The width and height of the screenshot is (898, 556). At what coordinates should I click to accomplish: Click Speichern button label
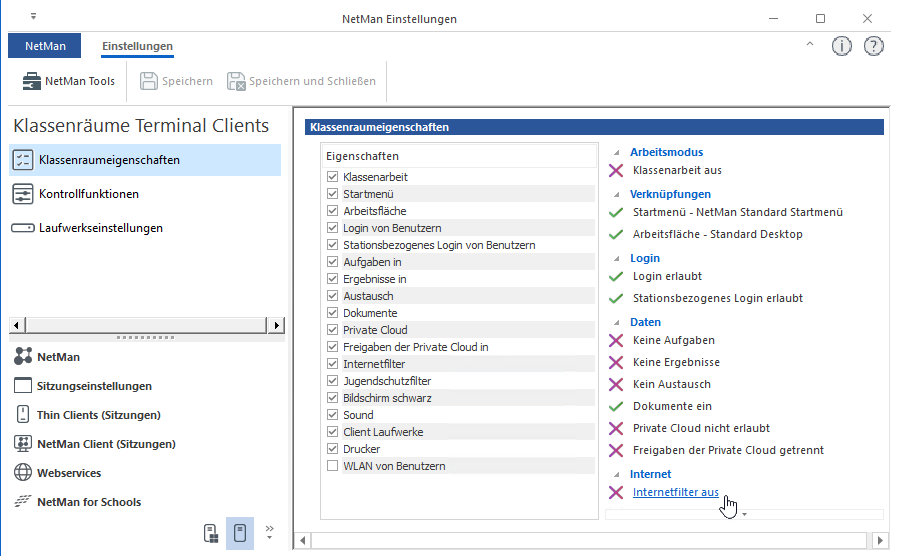(x=187, y=81)
